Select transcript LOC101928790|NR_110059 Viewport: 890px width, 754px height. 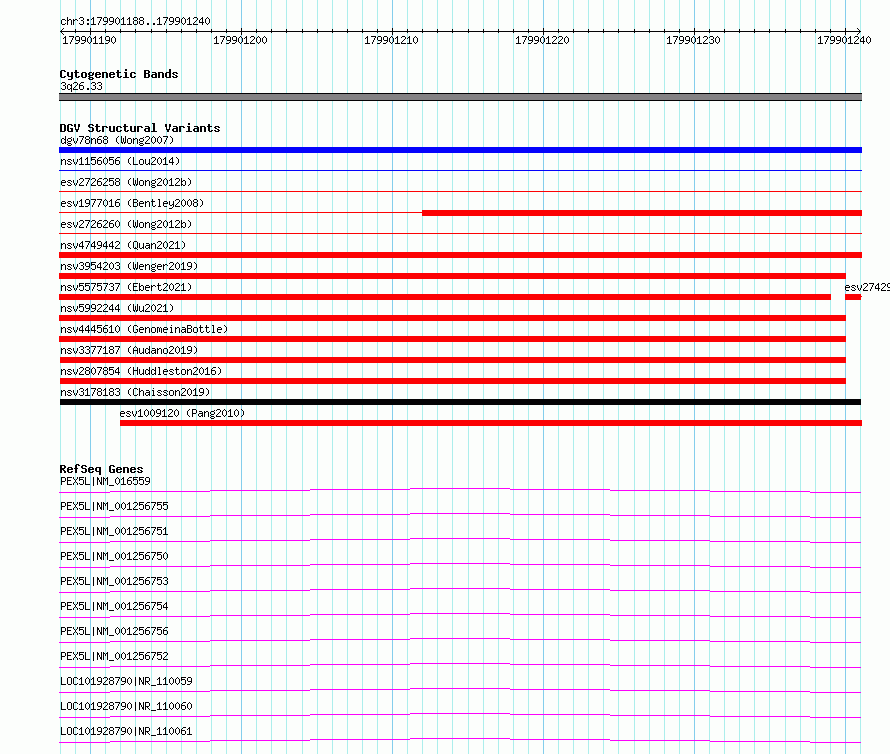pos(126,681)
